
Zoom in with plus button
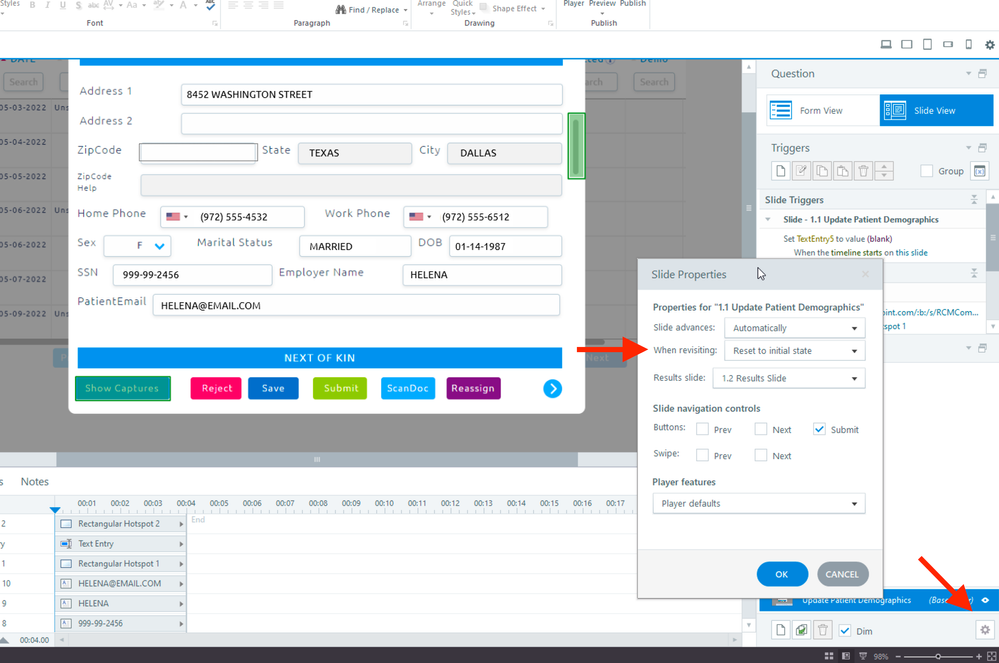(979, 656)
